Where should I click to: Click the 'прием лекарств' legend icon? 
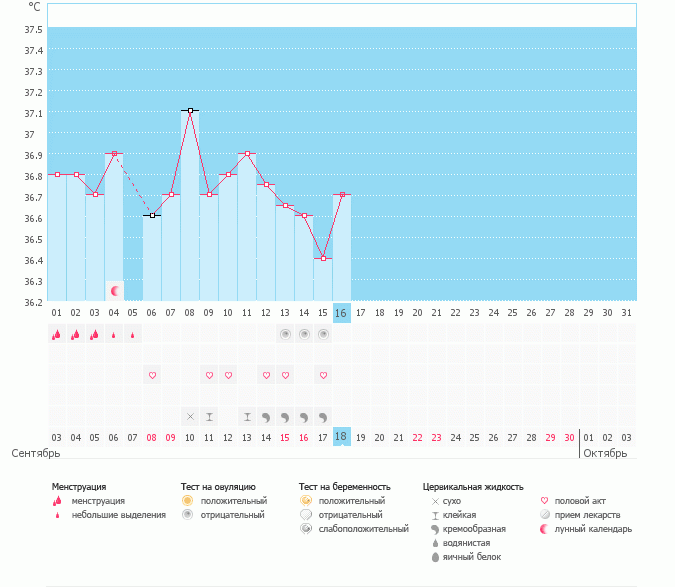(545, 515)
